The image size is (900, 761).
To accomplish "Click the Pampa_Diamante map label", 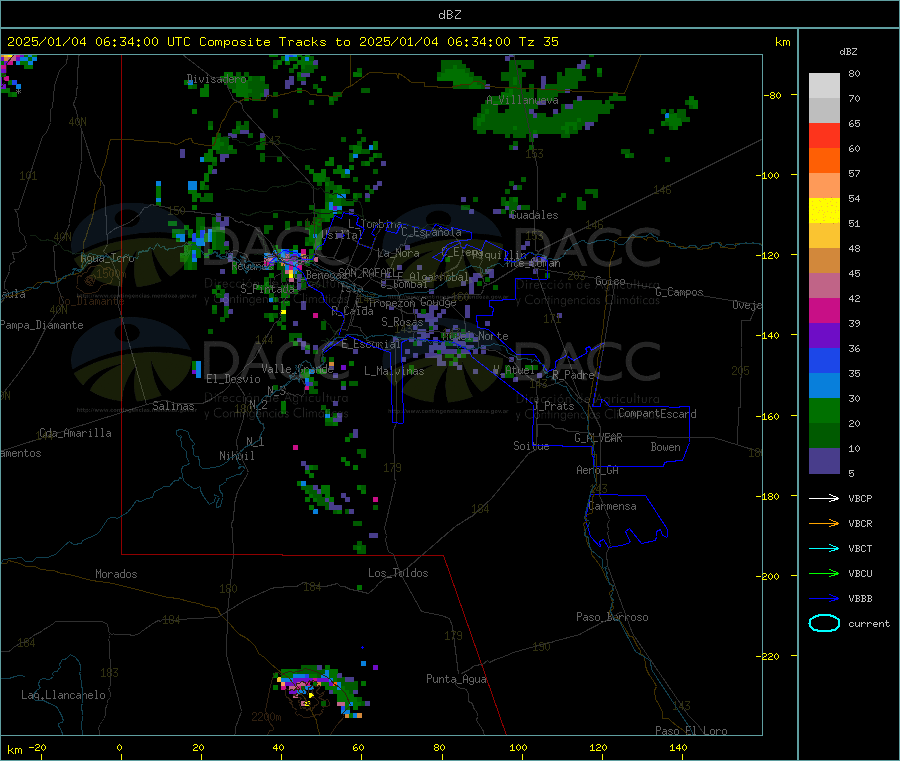I will point(42,325).
